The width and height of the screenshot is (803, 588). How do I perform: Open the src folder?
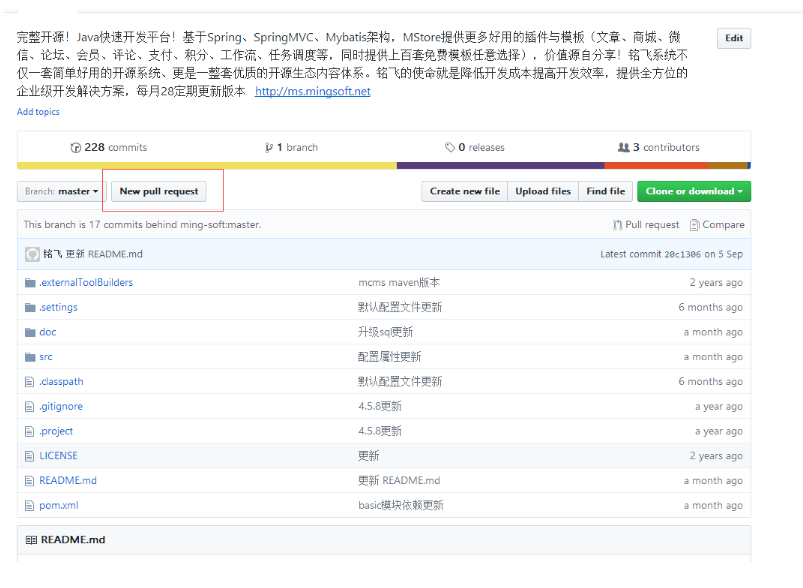point(46,357)
